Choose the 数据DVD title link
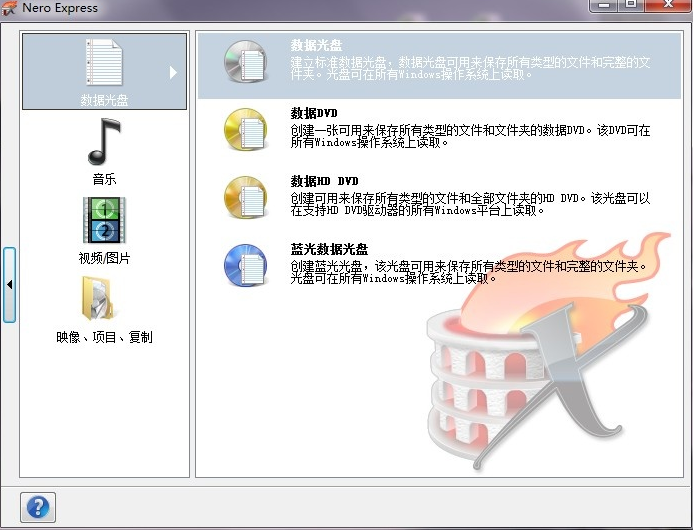Viewport: 693px width, 530px height. coord(315,114)
